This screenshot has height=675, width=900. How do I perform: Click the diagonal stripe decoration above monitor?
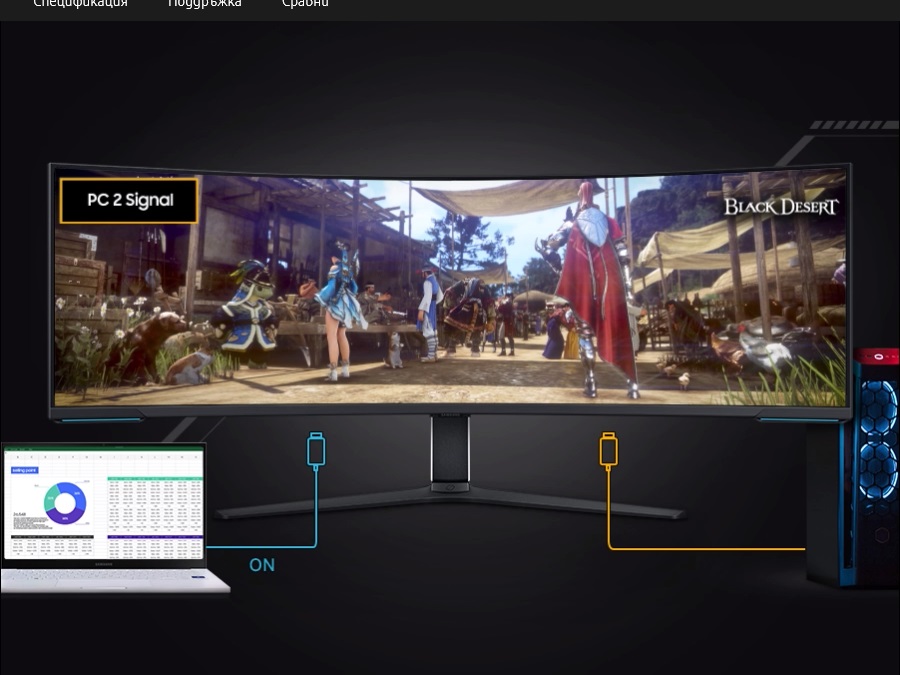tap(852, 125)
